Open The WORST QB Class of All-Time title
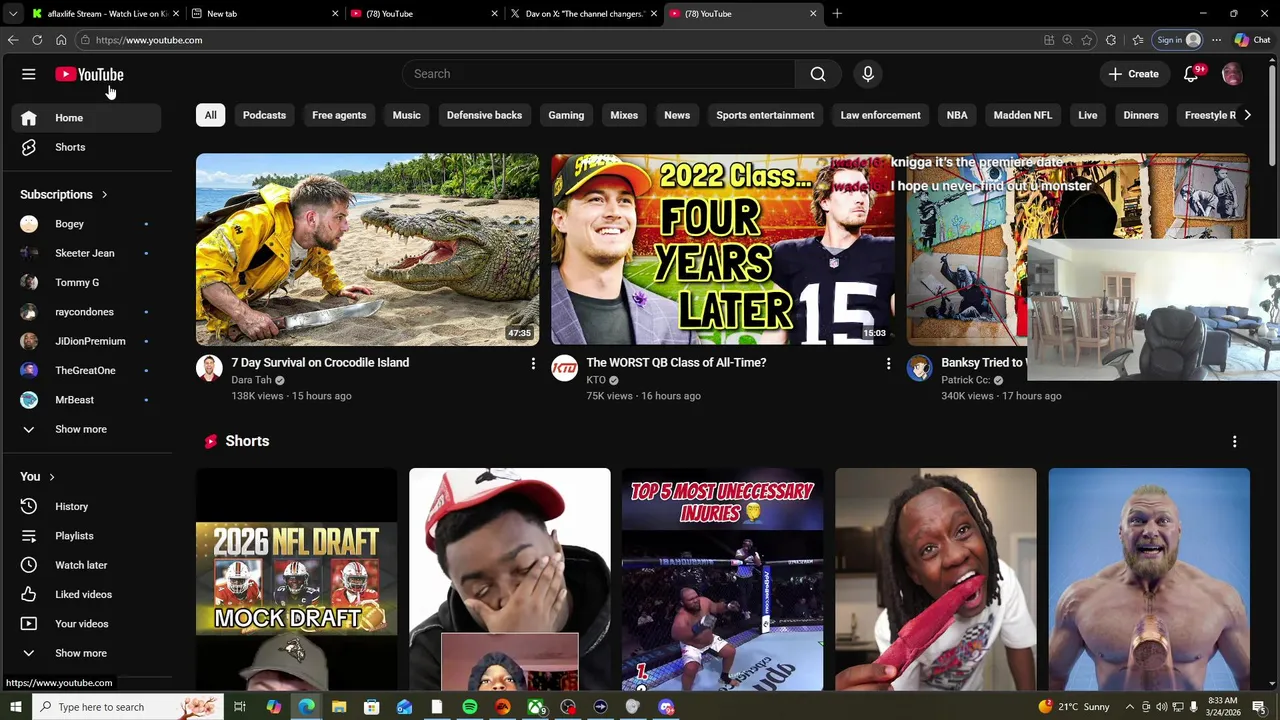The height and width of the screenshot is (720, 1280). tap(676, 363)
